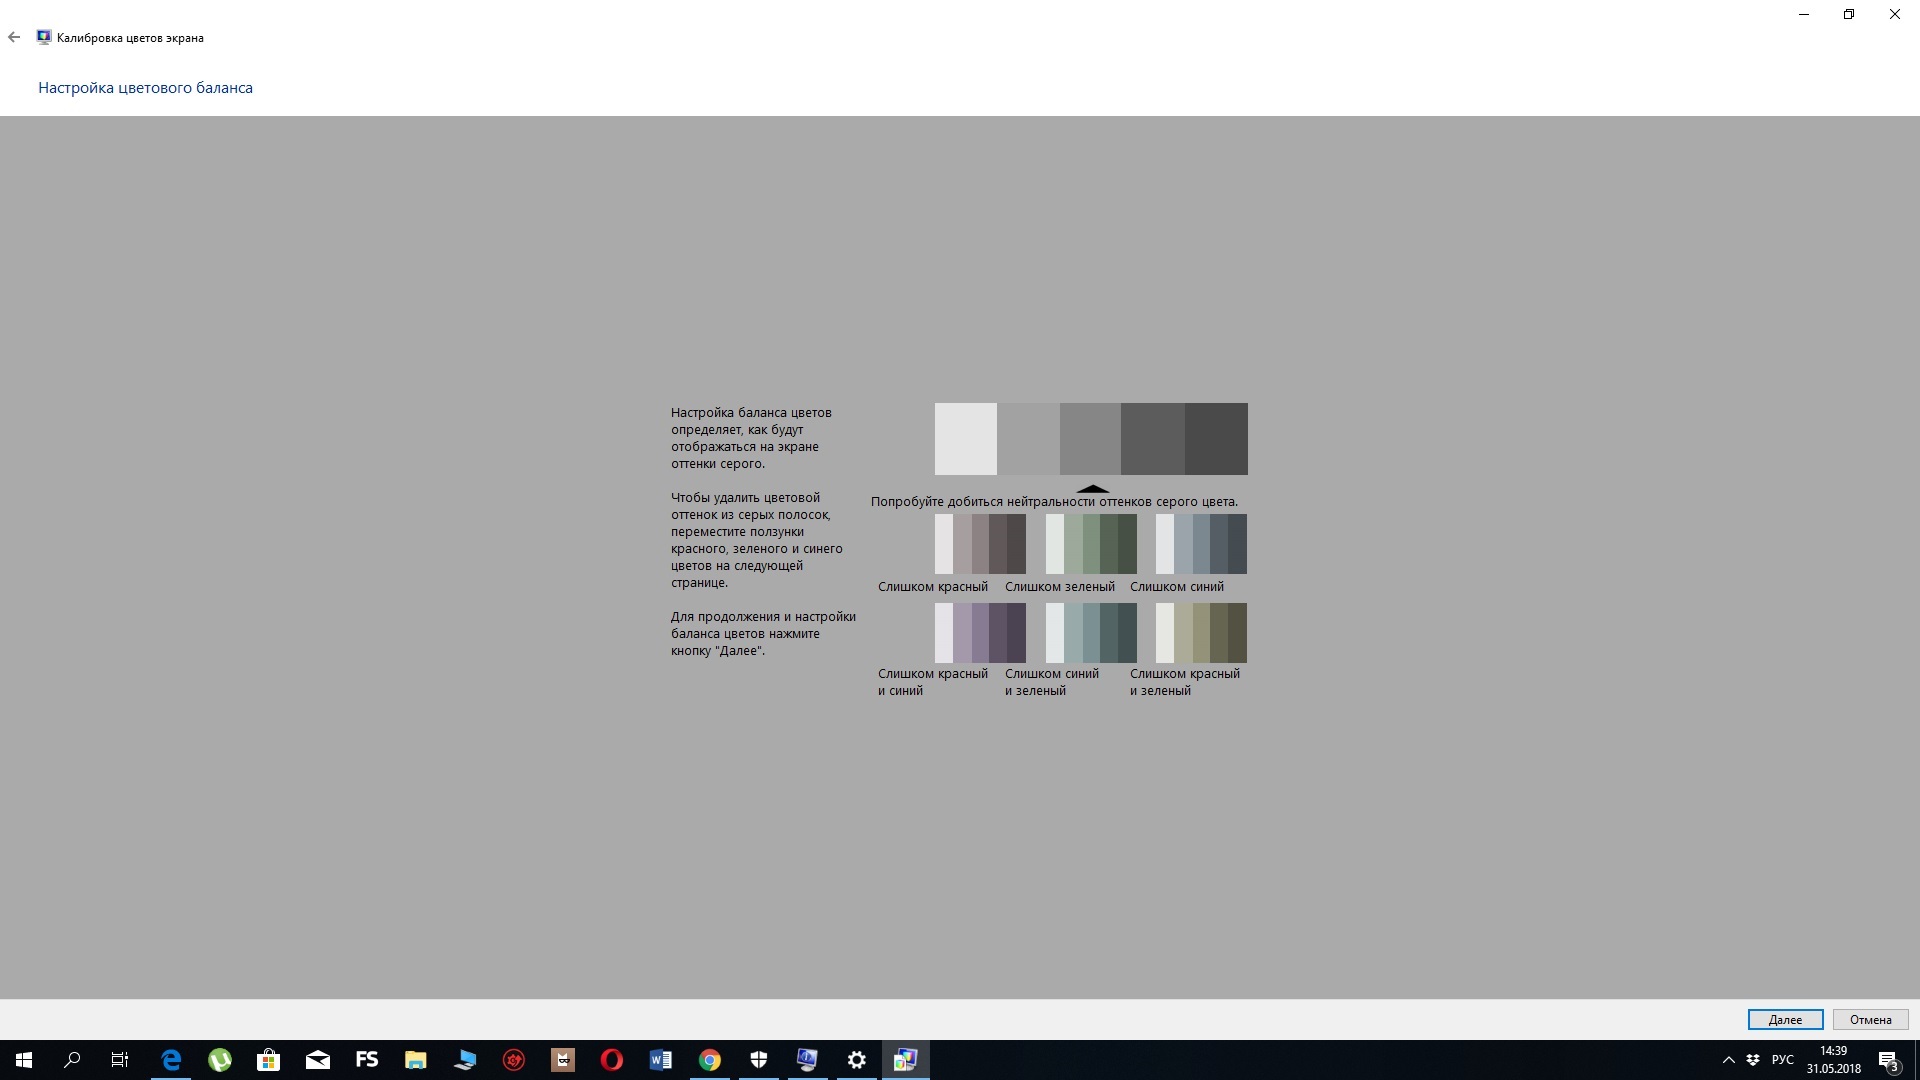The width and height of the screenshot is (1920, 1080).
Task: Click the heading Настройка цветового баланса
Action: (x=145, y=88)
